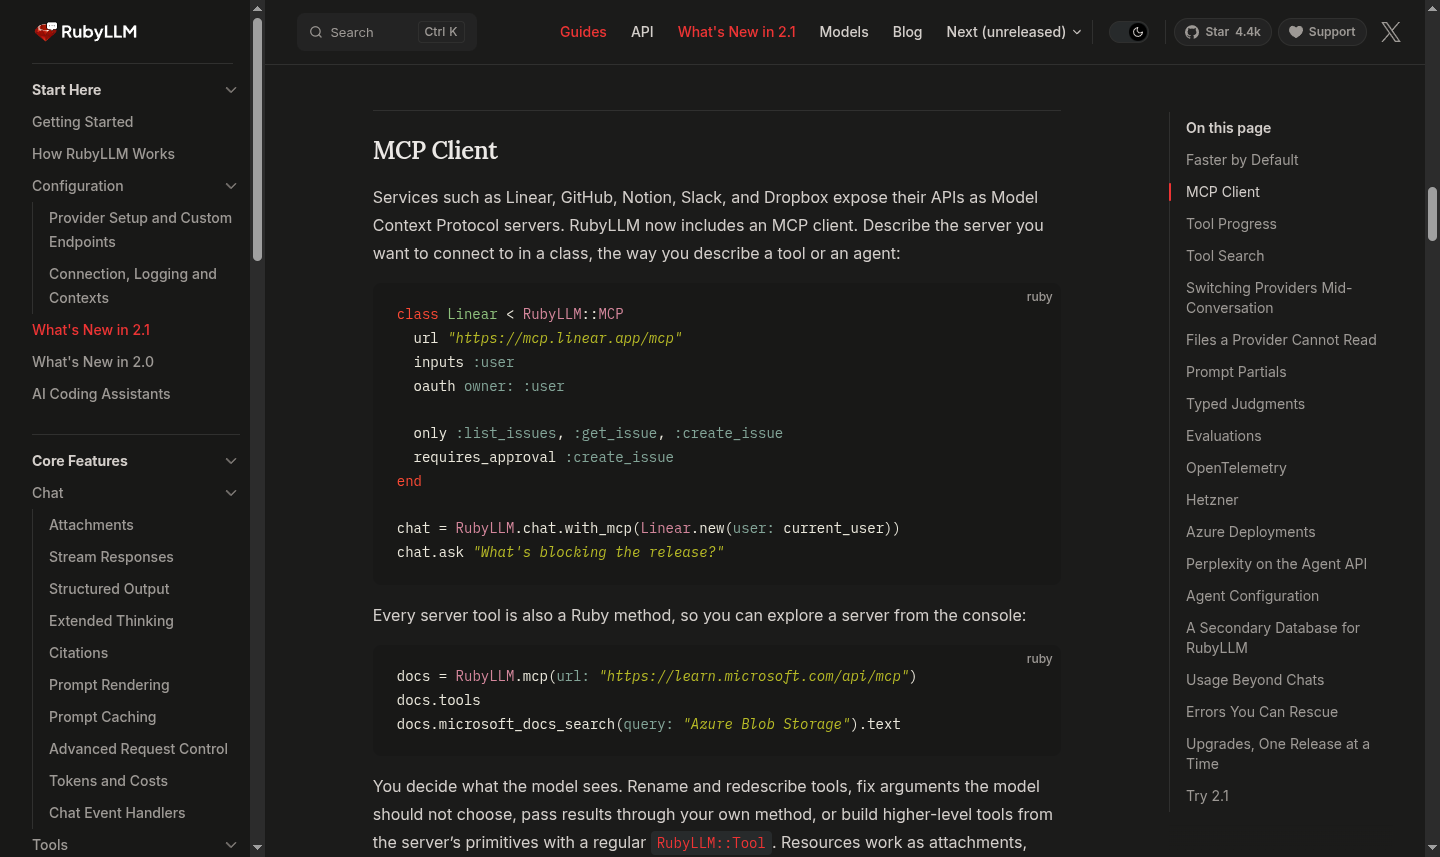This screenshot has height=857, width=1440.
Task: Open Prompt Caching page
Action: click(x=102, y=717)
